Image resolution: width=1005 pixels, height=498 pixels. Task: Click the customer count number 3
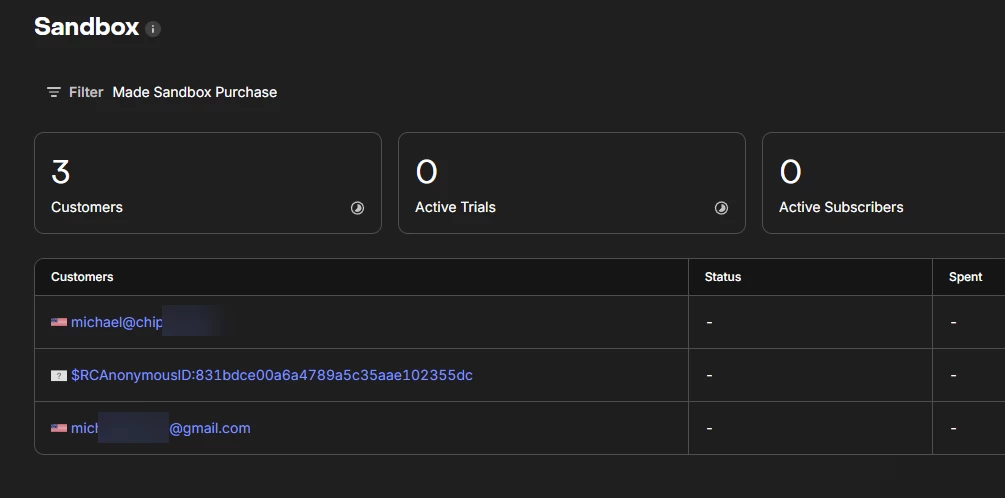[60, 172]
